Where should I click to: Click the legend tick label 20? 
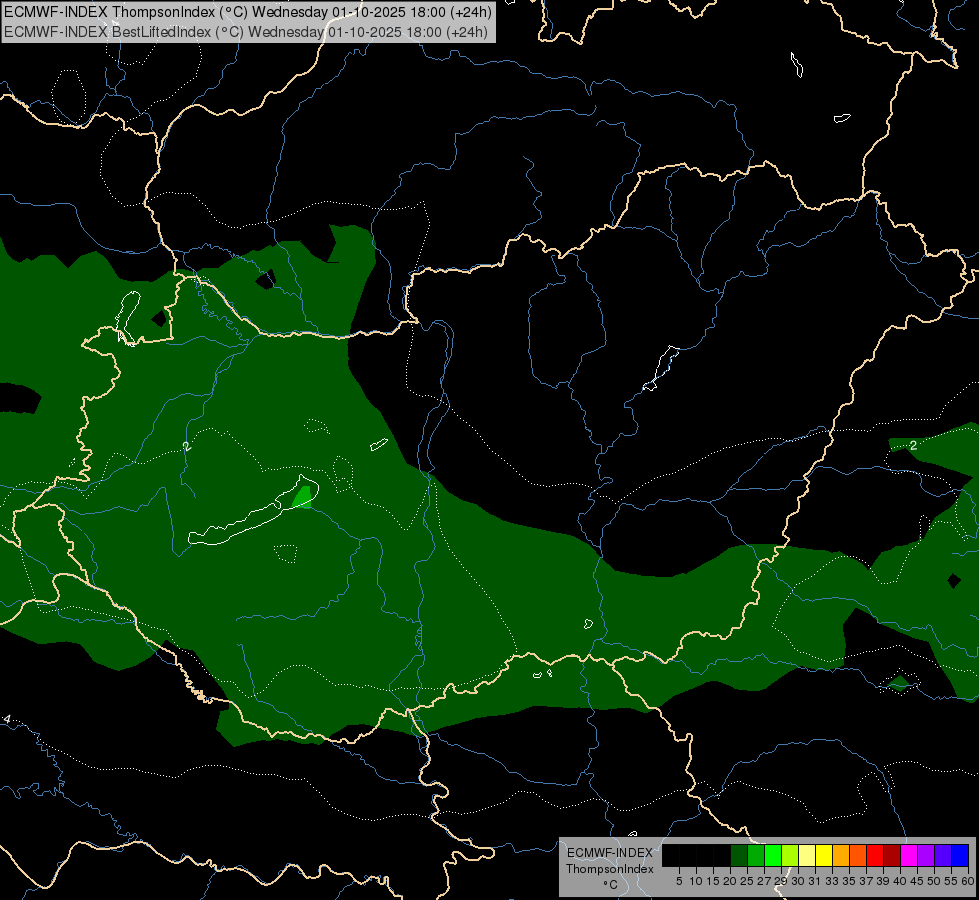click(x=730, y=881)
